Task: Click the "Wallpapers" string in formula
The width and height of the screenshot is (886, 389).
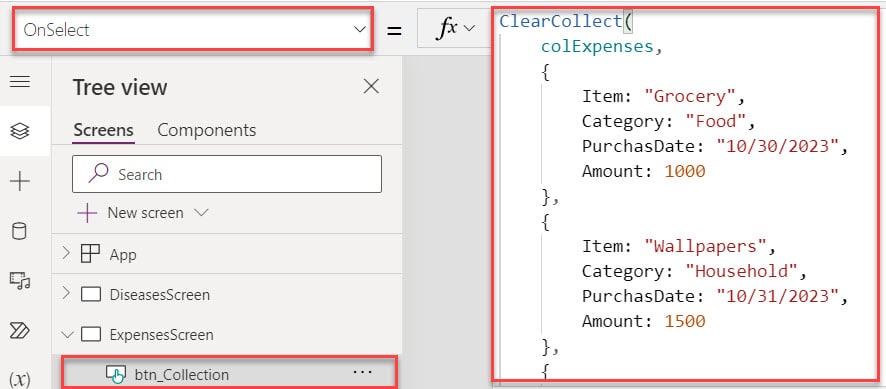Action: (705, 247)
